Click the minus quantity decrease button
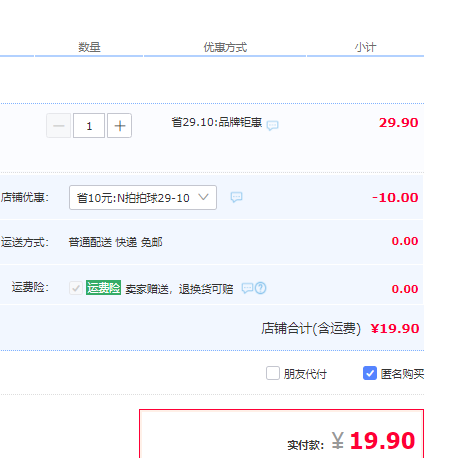 click(x=59, y=126)
